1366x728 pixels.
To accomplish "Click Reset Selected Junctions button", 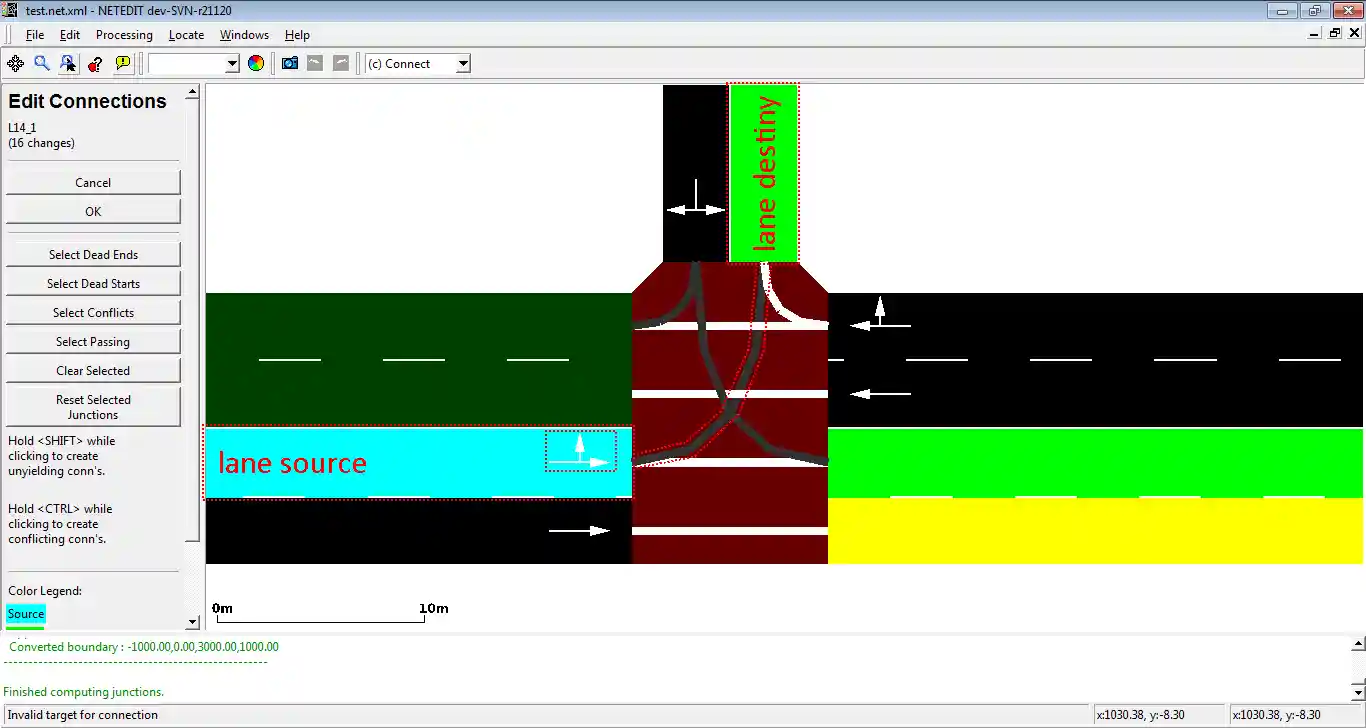I will tap(93, 407).
